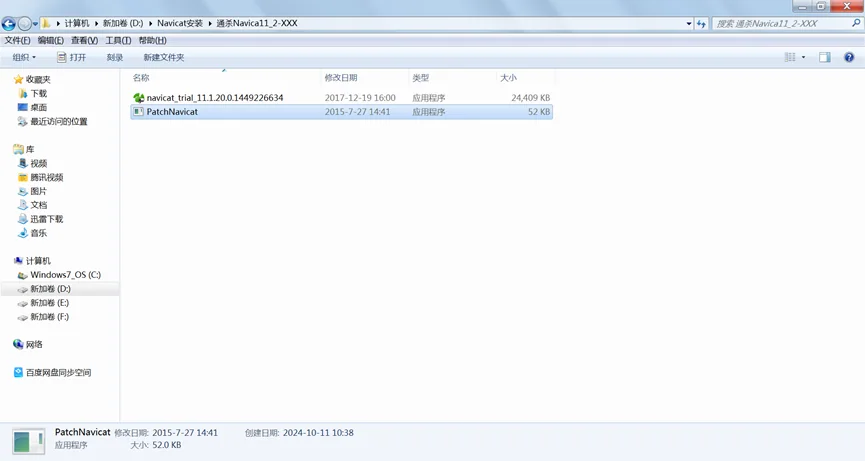The width and height of the screenshot is (865, 461).
Task: Click 创建日期 2024-10-11 10:38 in details pane
Action: click(300, 433)
